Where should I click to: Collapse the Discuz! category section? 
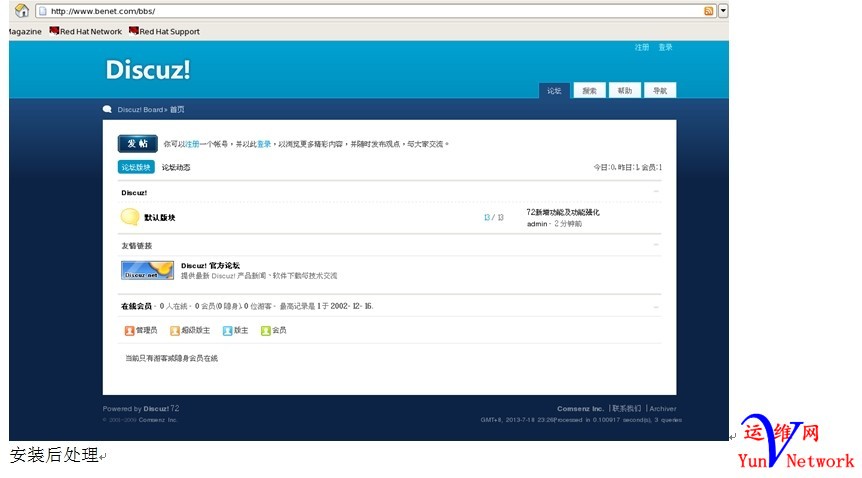coord(656,191)
